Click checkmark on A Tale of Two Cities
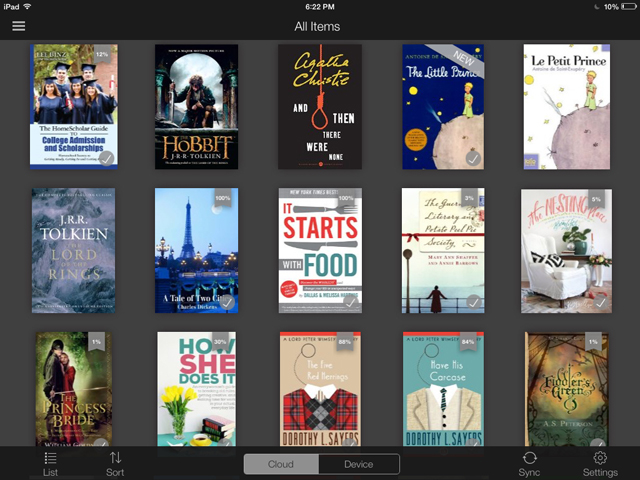This screenshot has height=480, width=640. tap(227, 302)
